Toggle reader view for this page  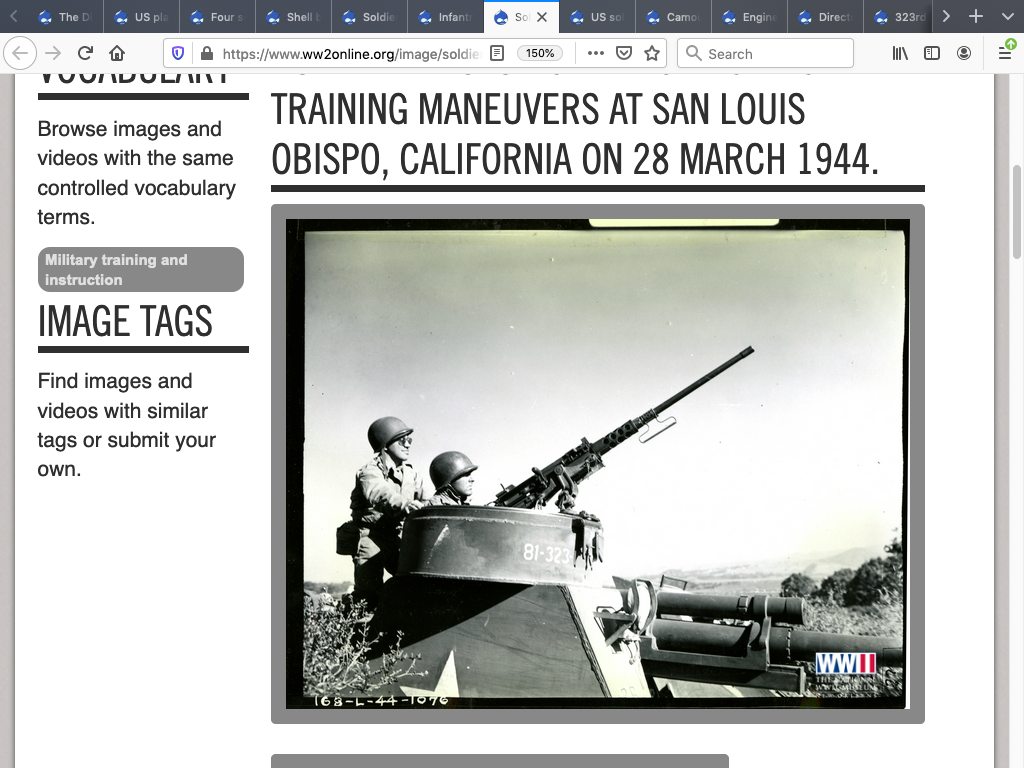[x=497, y=53]
